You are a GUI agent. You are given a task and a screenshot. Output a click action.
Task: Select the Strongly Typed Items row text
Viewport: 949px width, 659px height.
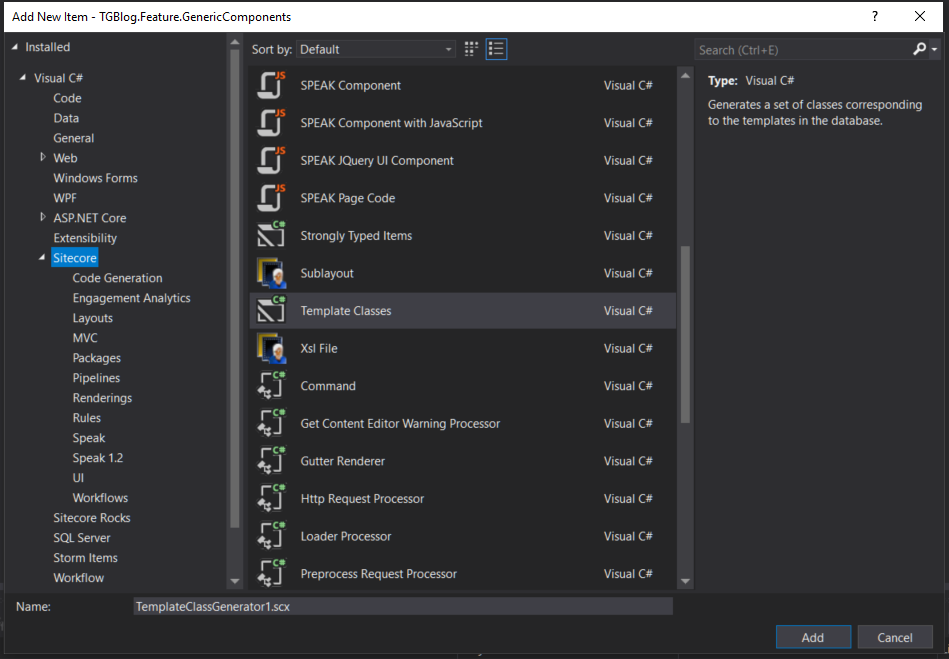click(356, 235)
